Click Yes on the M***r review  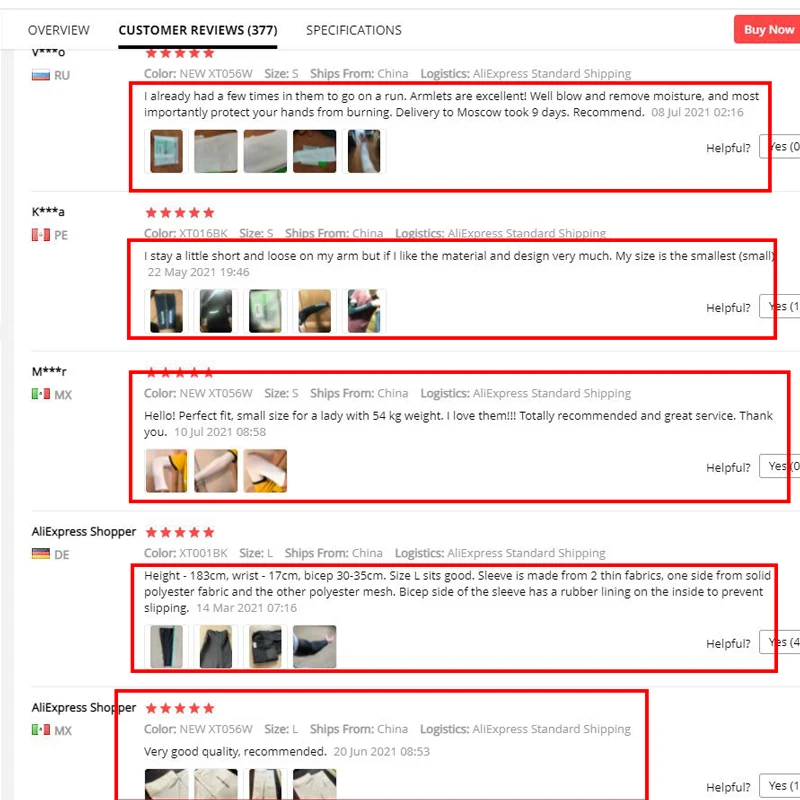coord(780,466)
